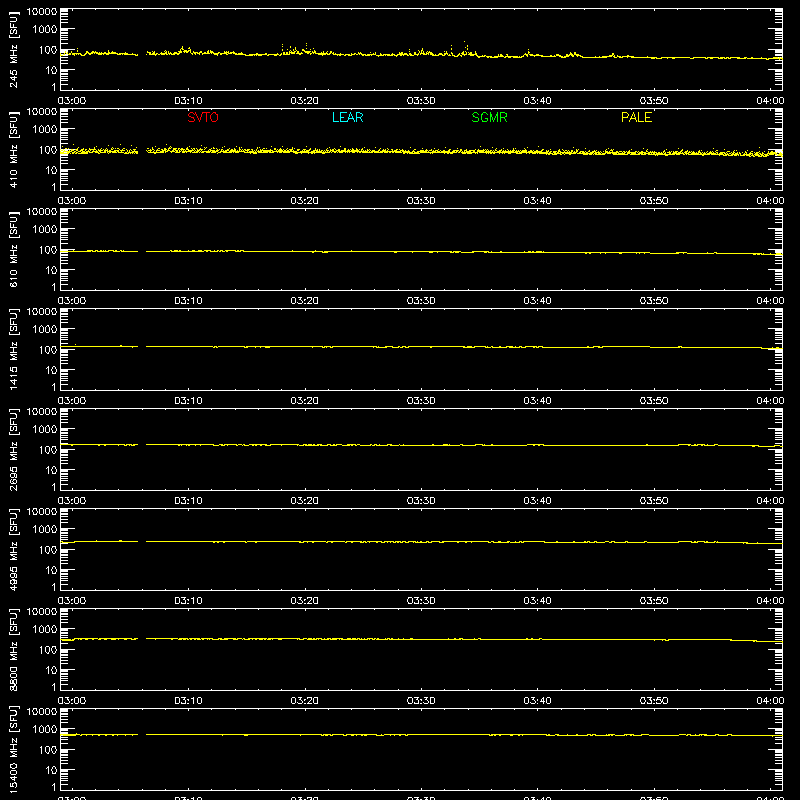Click 03:40 time label below 245 MHz plot

[x=537, y=101]
